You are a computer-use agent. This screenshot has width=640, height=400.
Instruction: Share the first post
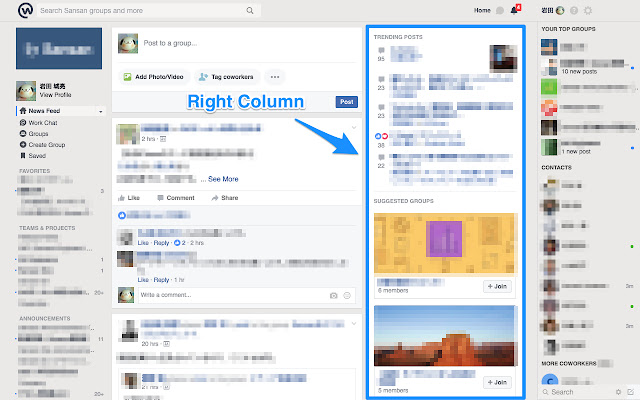(225, 198)
